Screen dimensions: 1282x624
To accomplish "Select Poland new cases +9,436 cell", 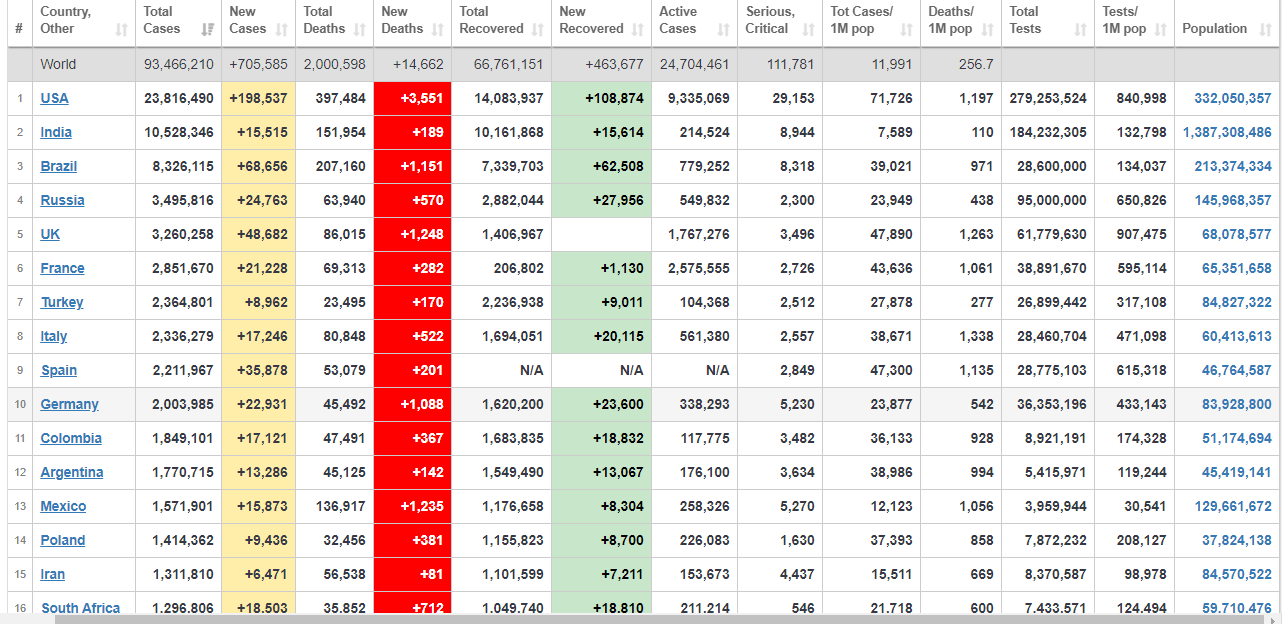I will pos(259,540).
